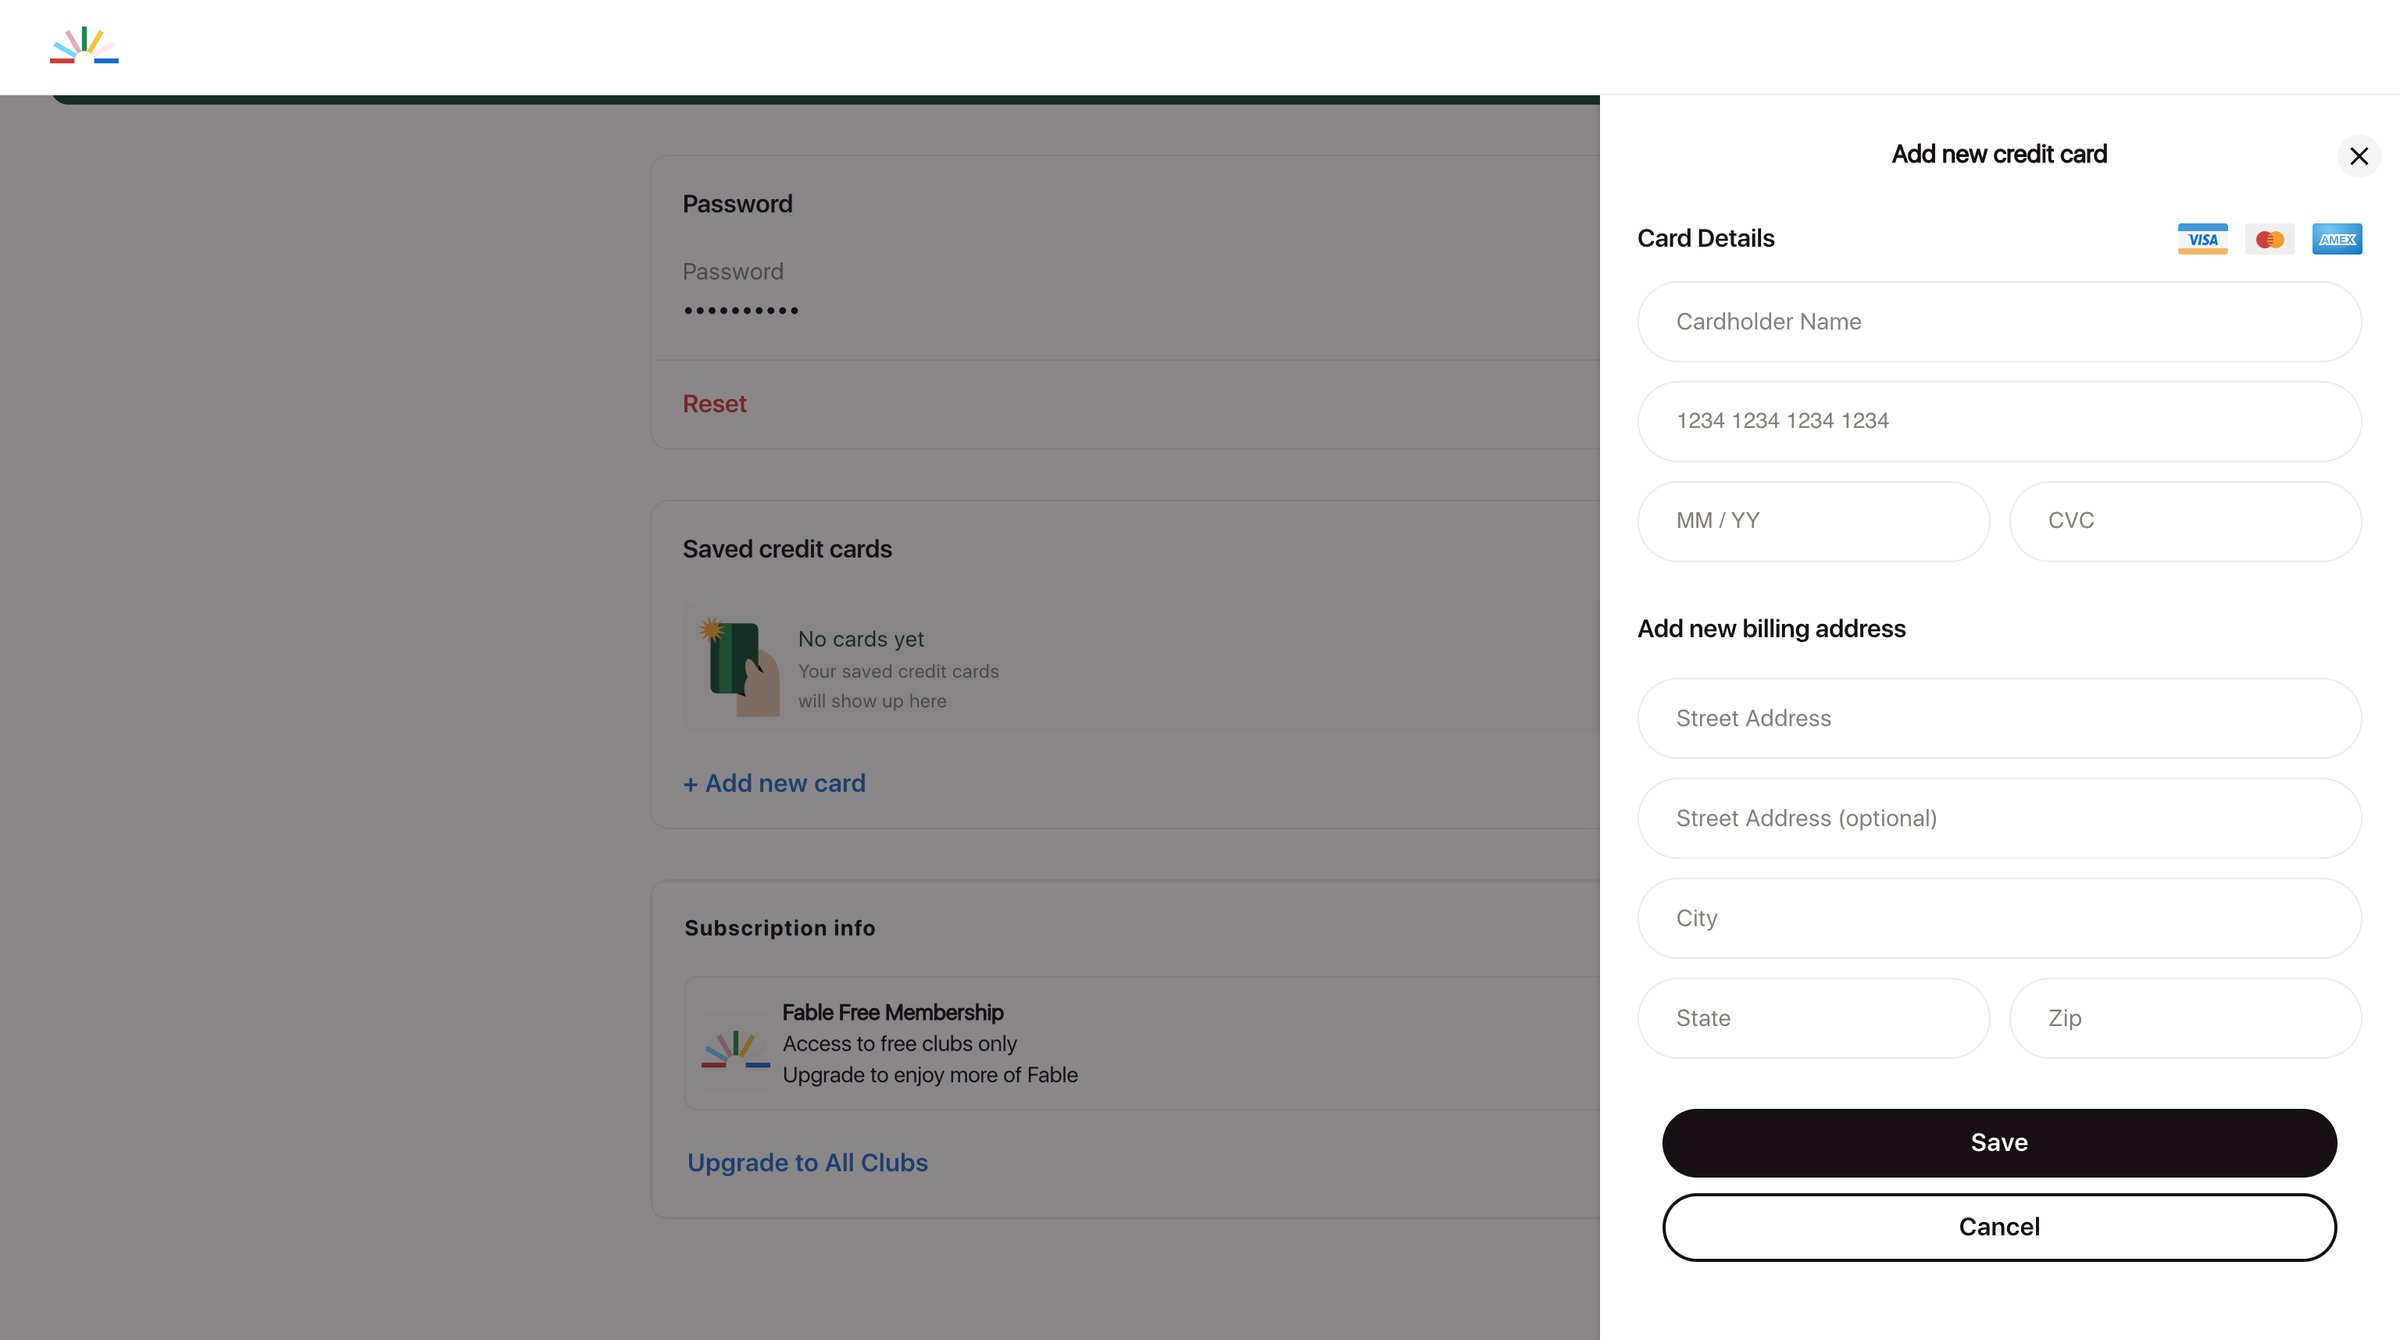The height and width of the screenshot is (1340, 2400).
Task: Click the Amex card icon
Action: (x=2337, y=239)
